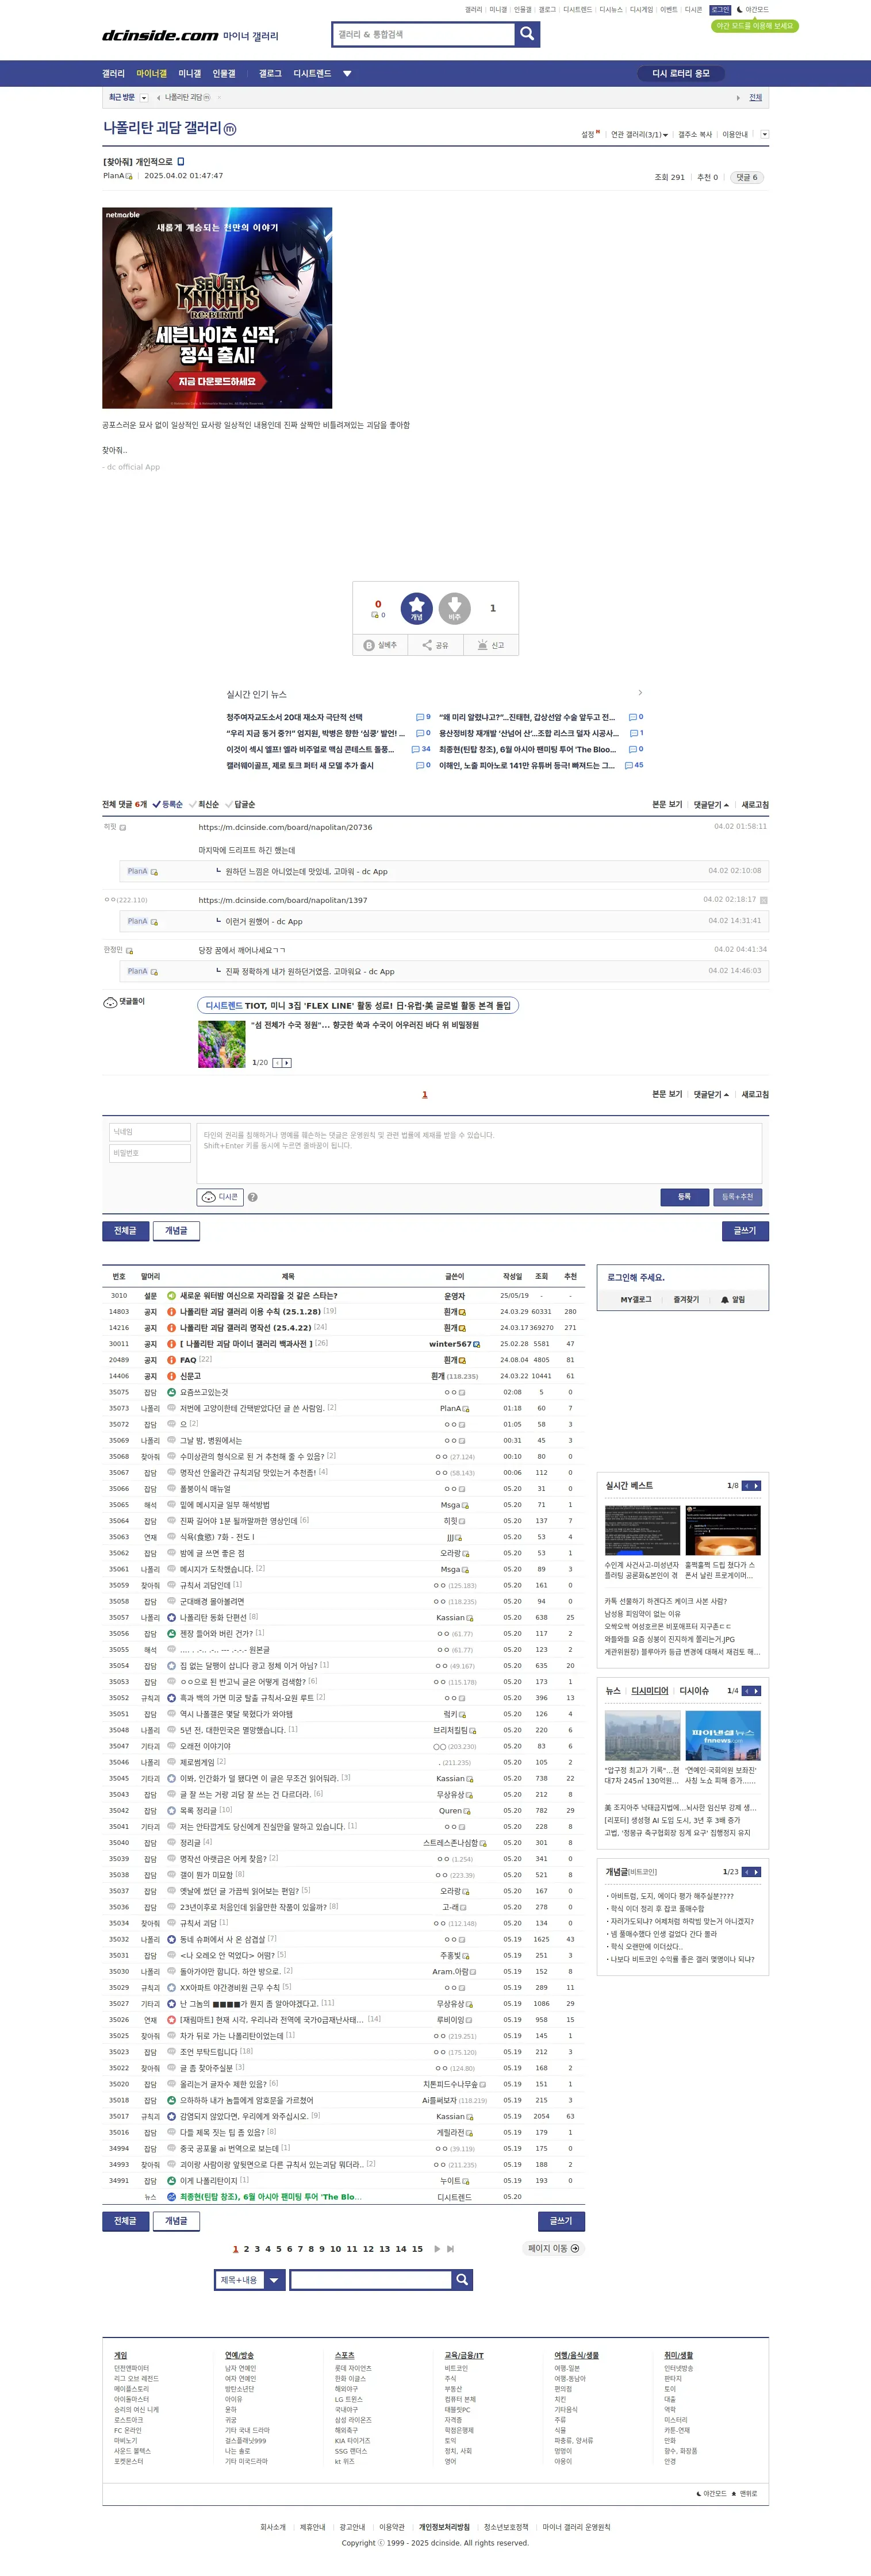Image resolution: width=871 pixels, height=2576 pixels.
Task: Expand 연관 갤러리(3/1) dropdown
Action: coord(639,135)
